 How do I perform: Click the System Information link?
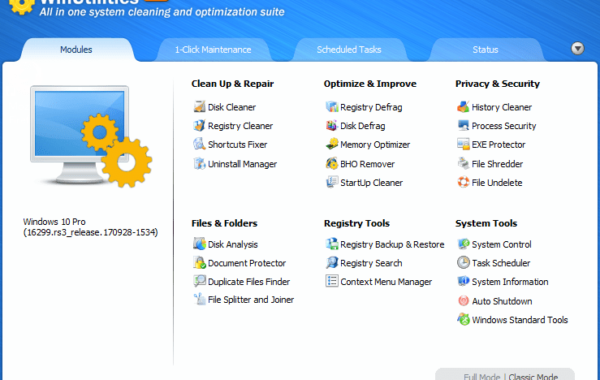pyautogui.click(x=510, y=282)
